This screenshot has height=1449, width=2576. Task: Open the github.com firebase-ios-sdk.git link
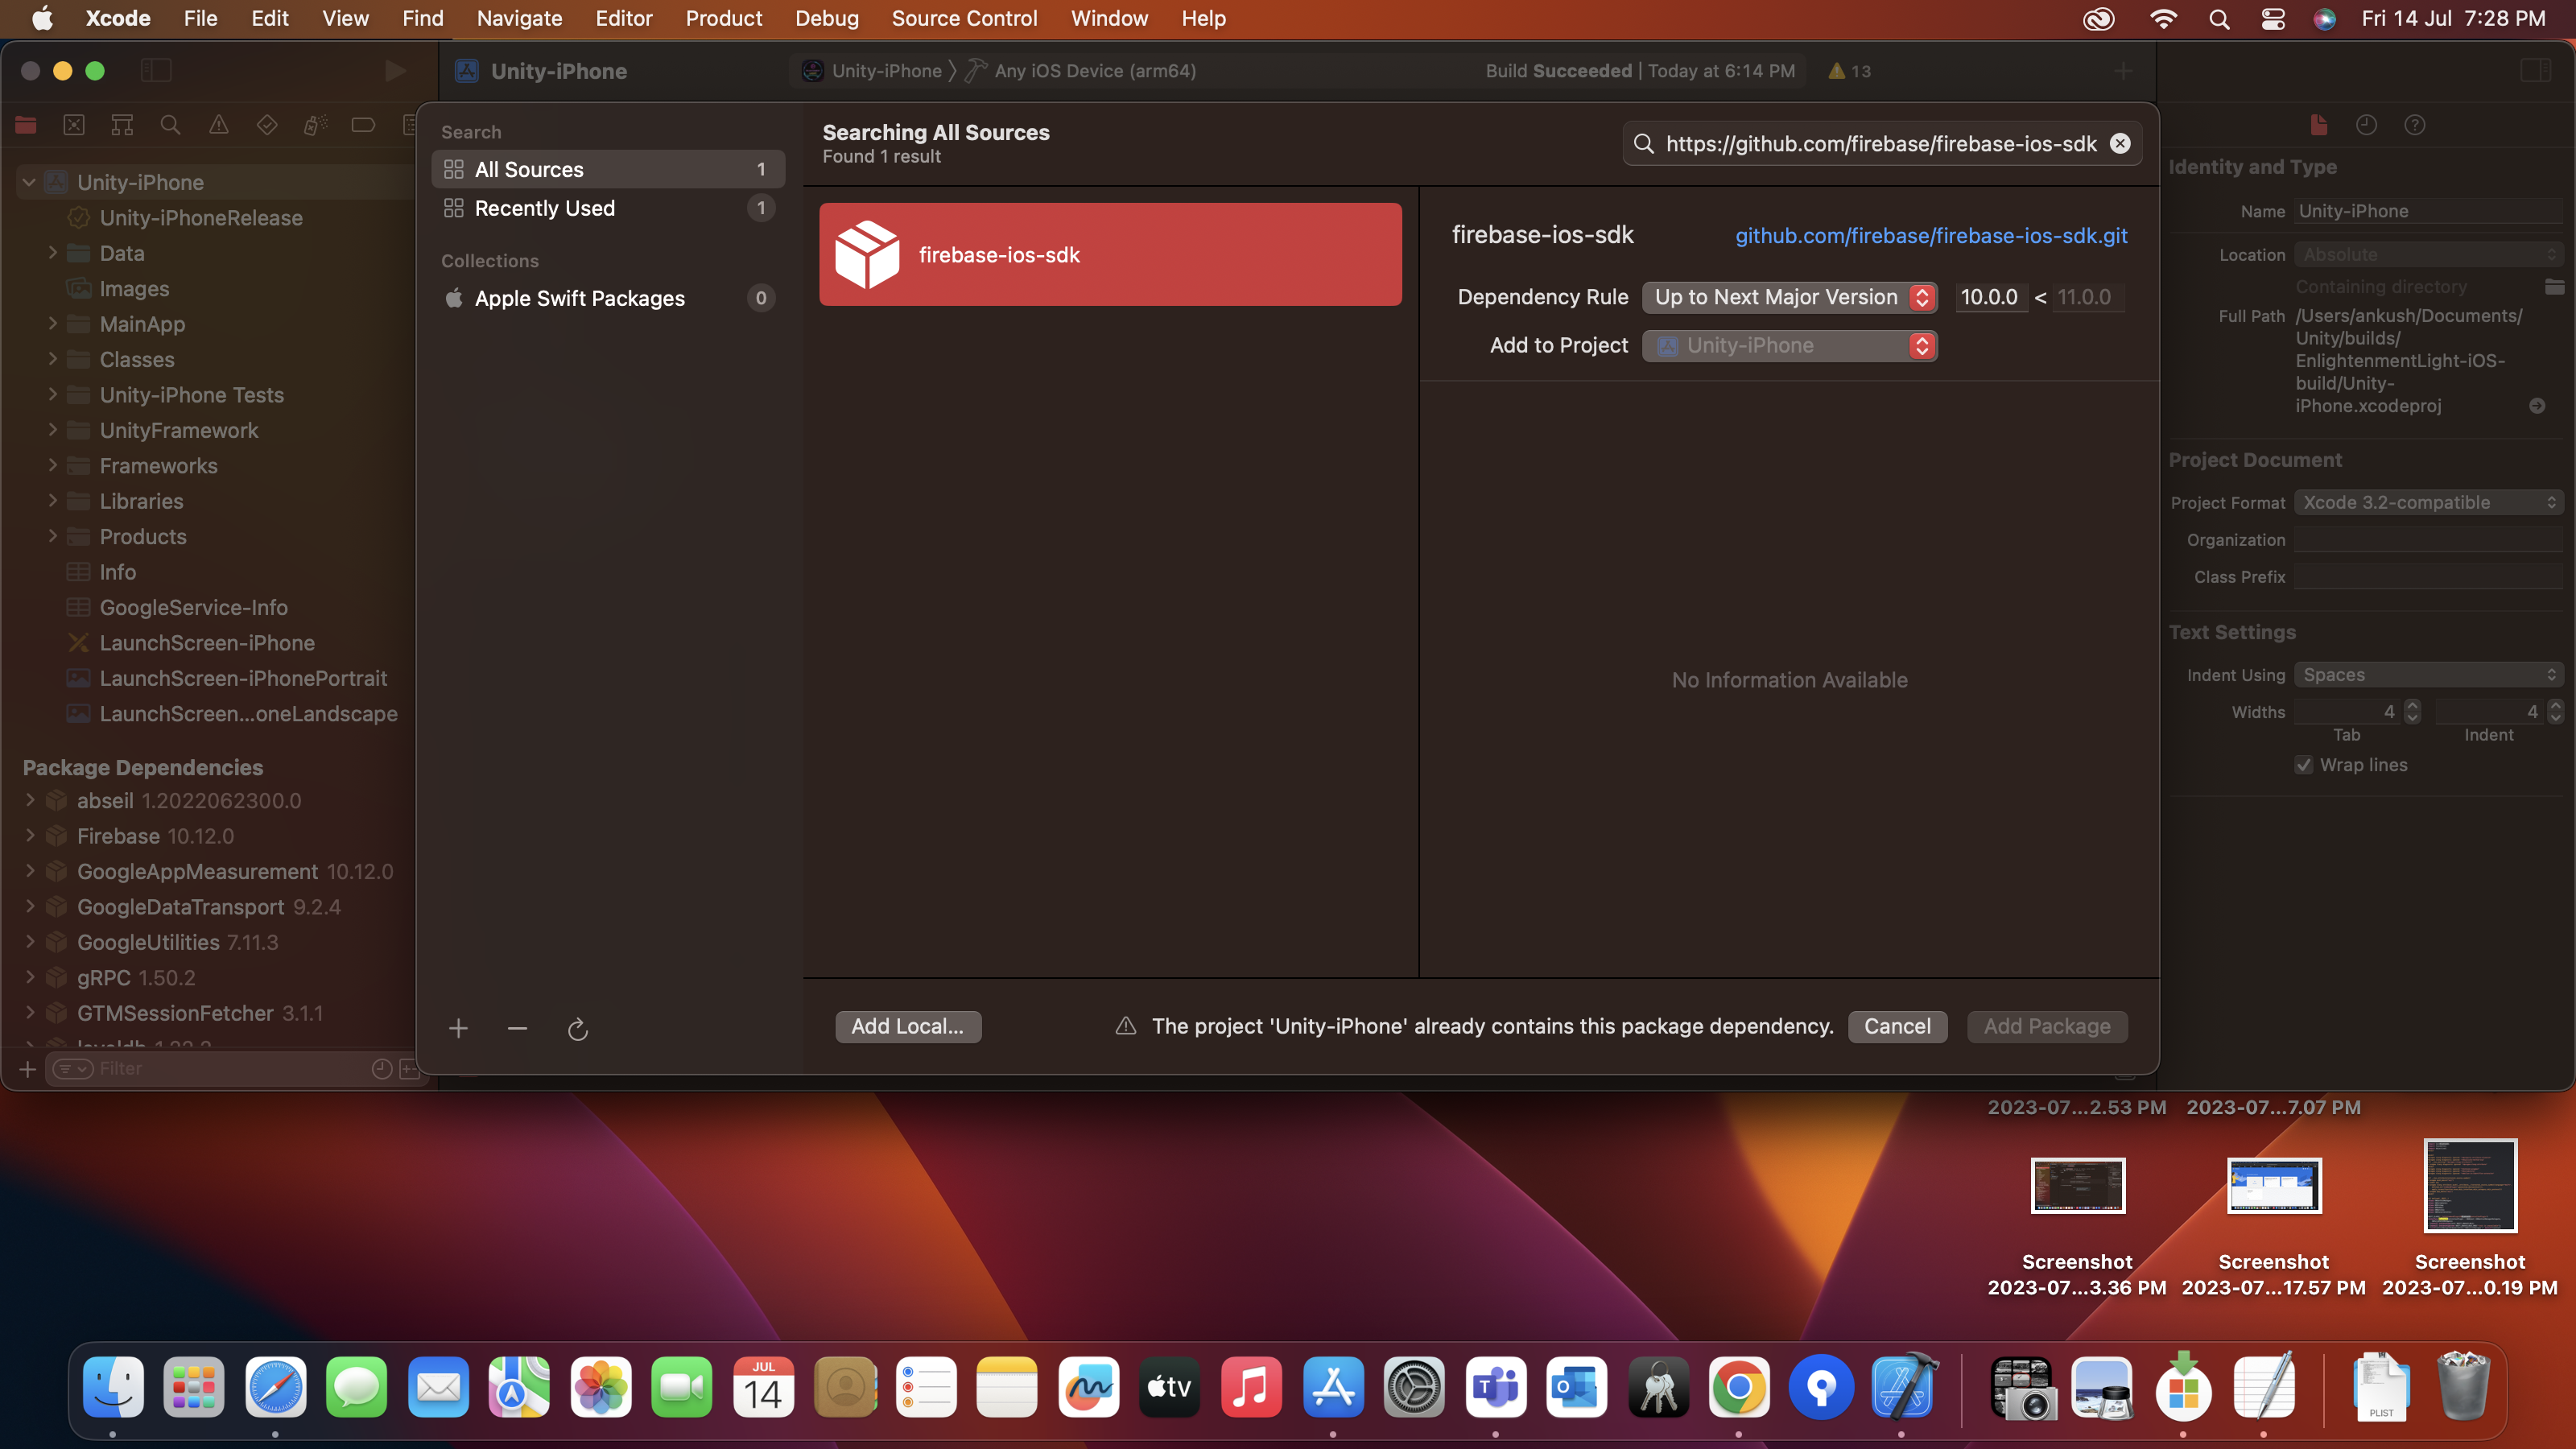point(1931,236)
